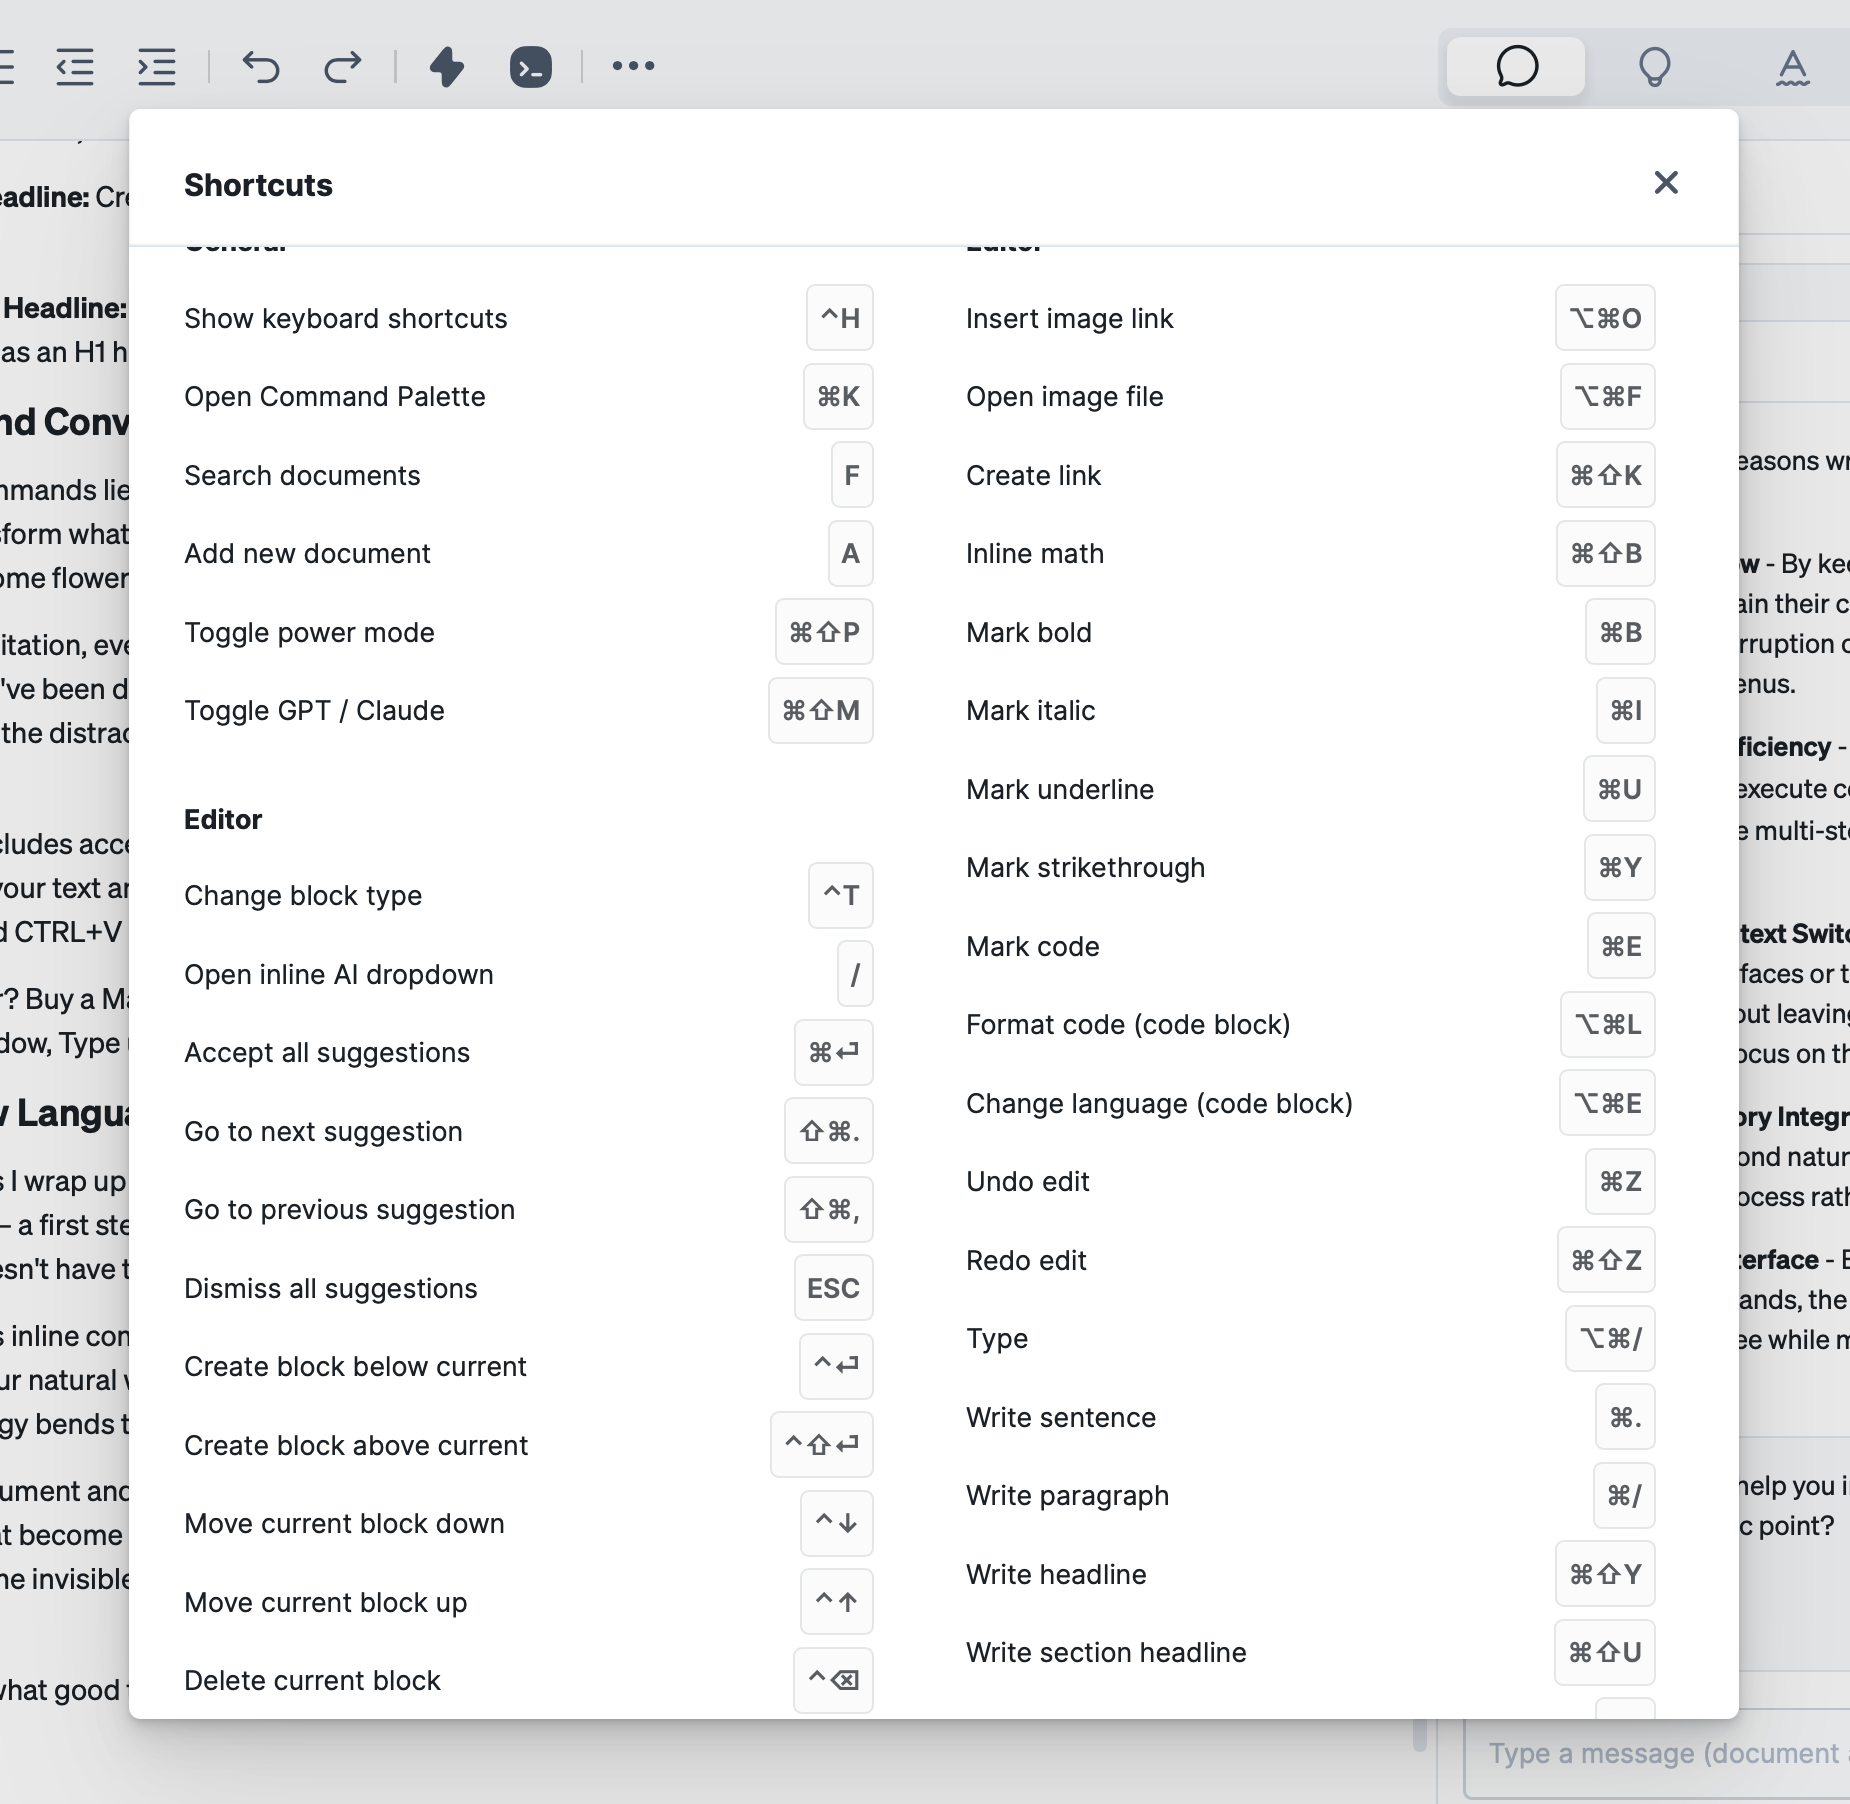Toggle power mode lightning icon
Screen dimensions: 1850x1804
coord(447,67)
